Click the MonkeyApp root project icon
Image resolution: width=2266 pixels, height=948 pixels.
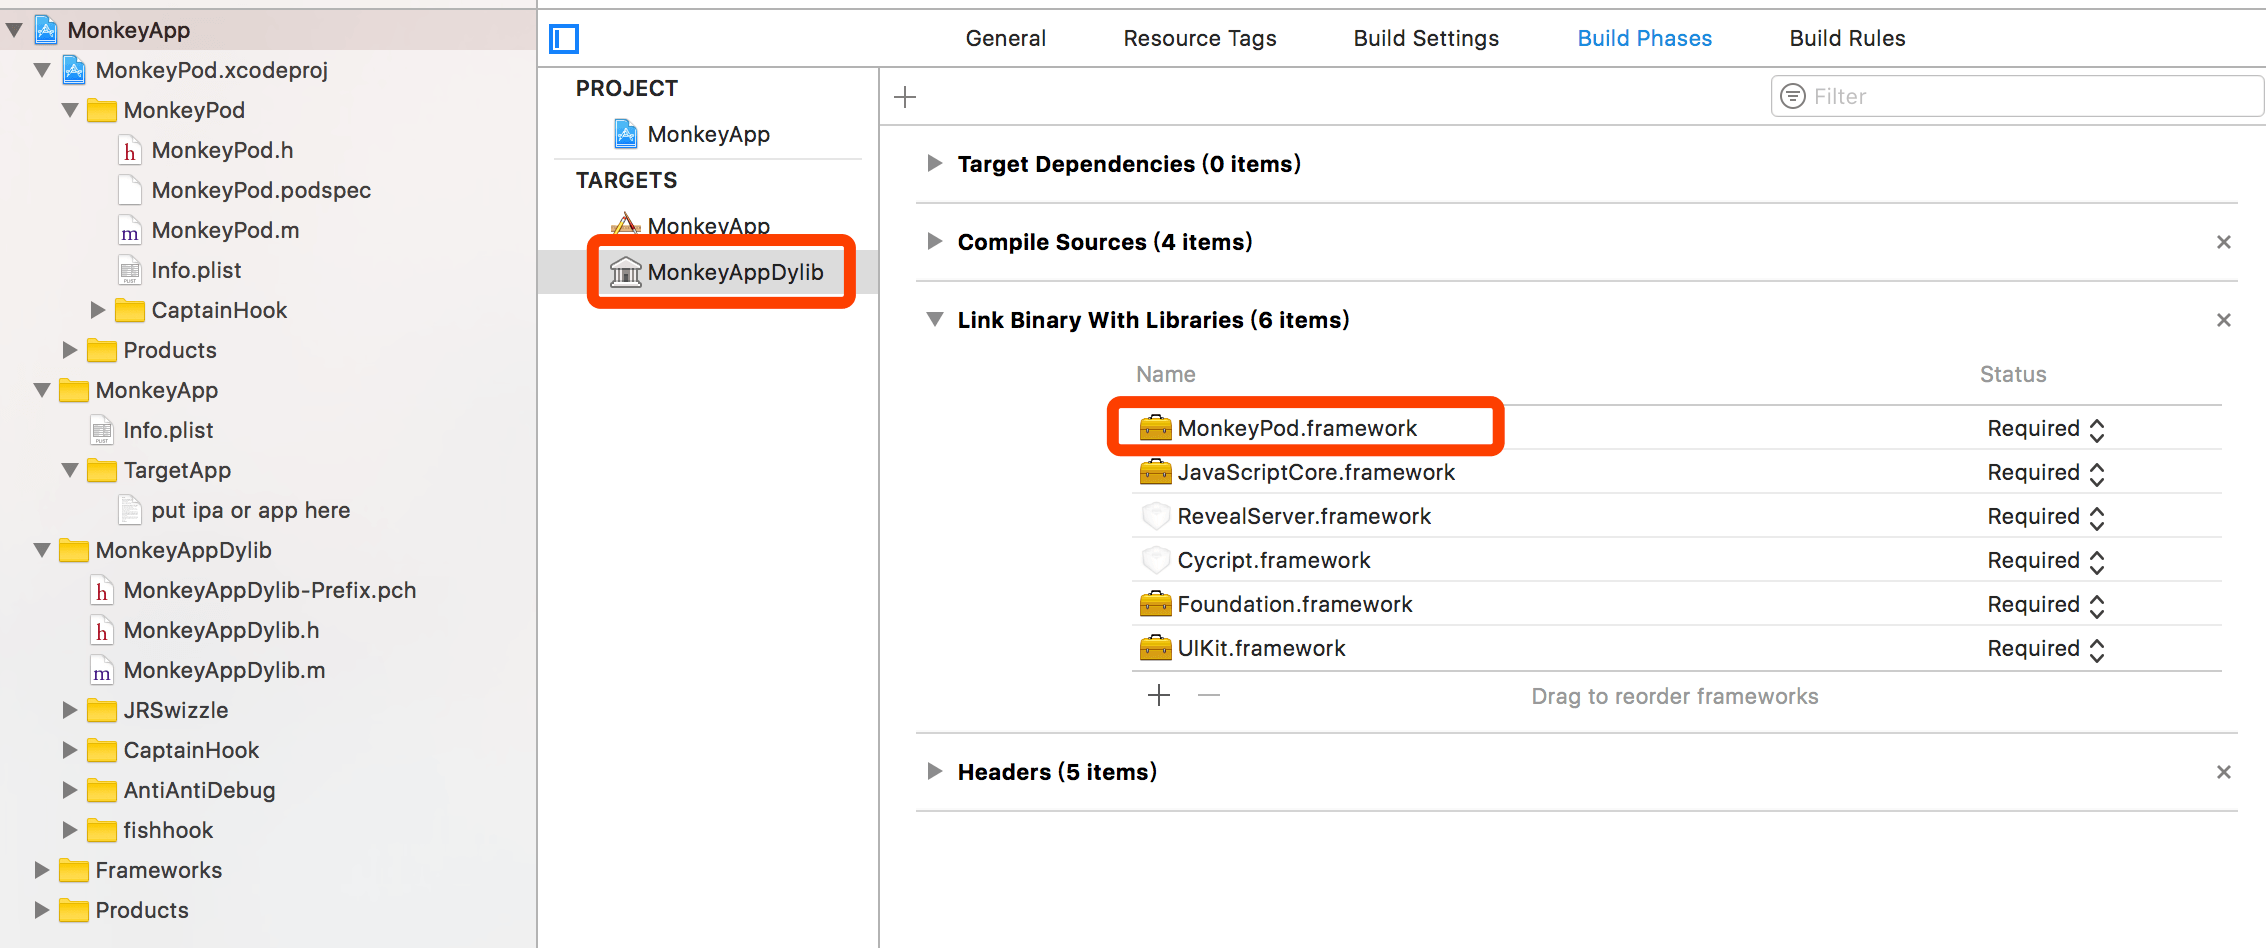point(46,30)
